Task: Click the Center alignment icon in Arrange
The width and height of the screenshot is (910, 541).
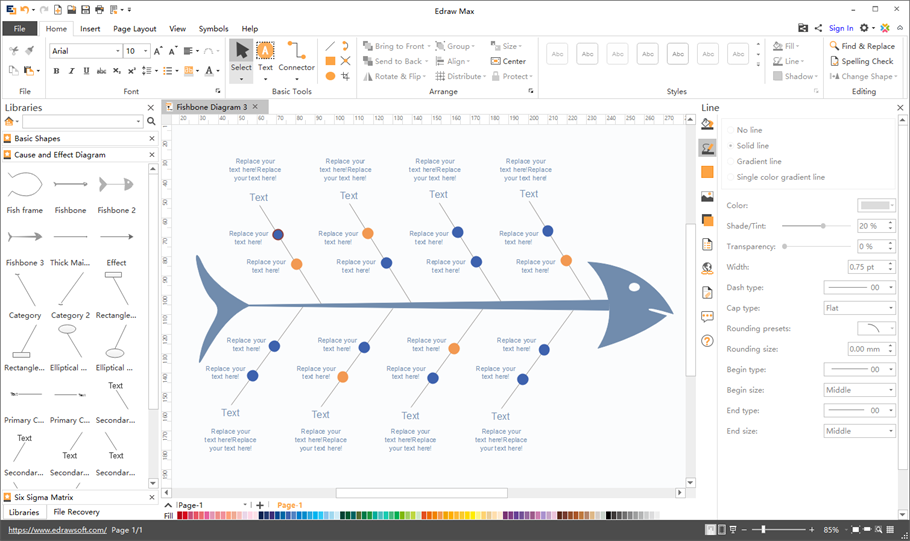Action: click(508, 61)
